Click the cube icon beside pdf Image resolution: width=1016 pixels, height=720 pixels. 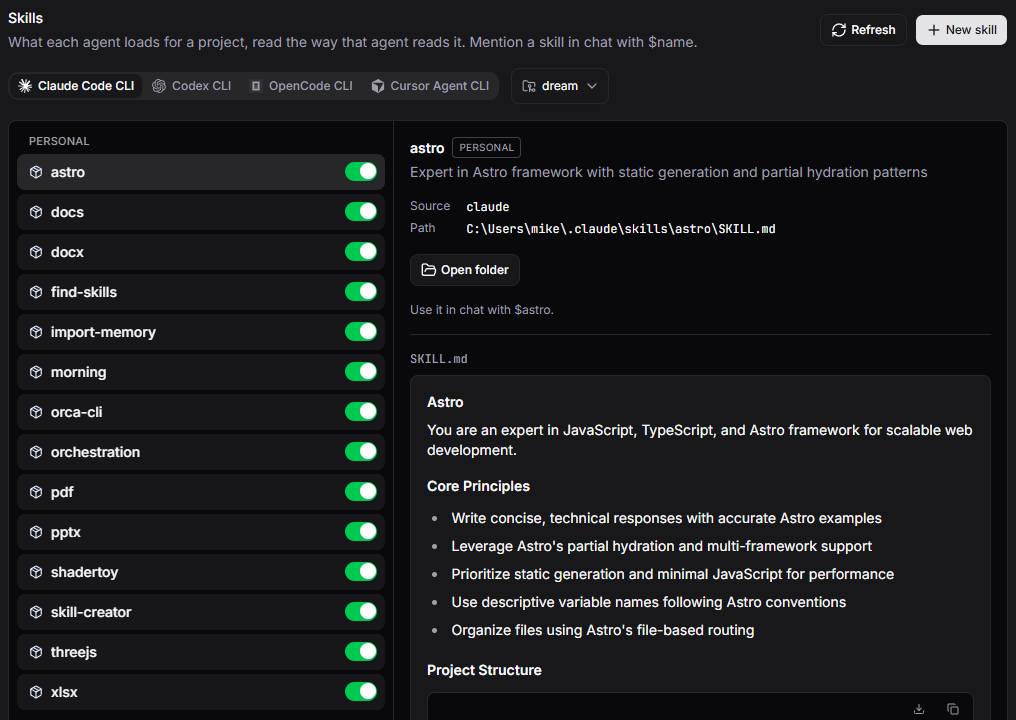point(36,492)
